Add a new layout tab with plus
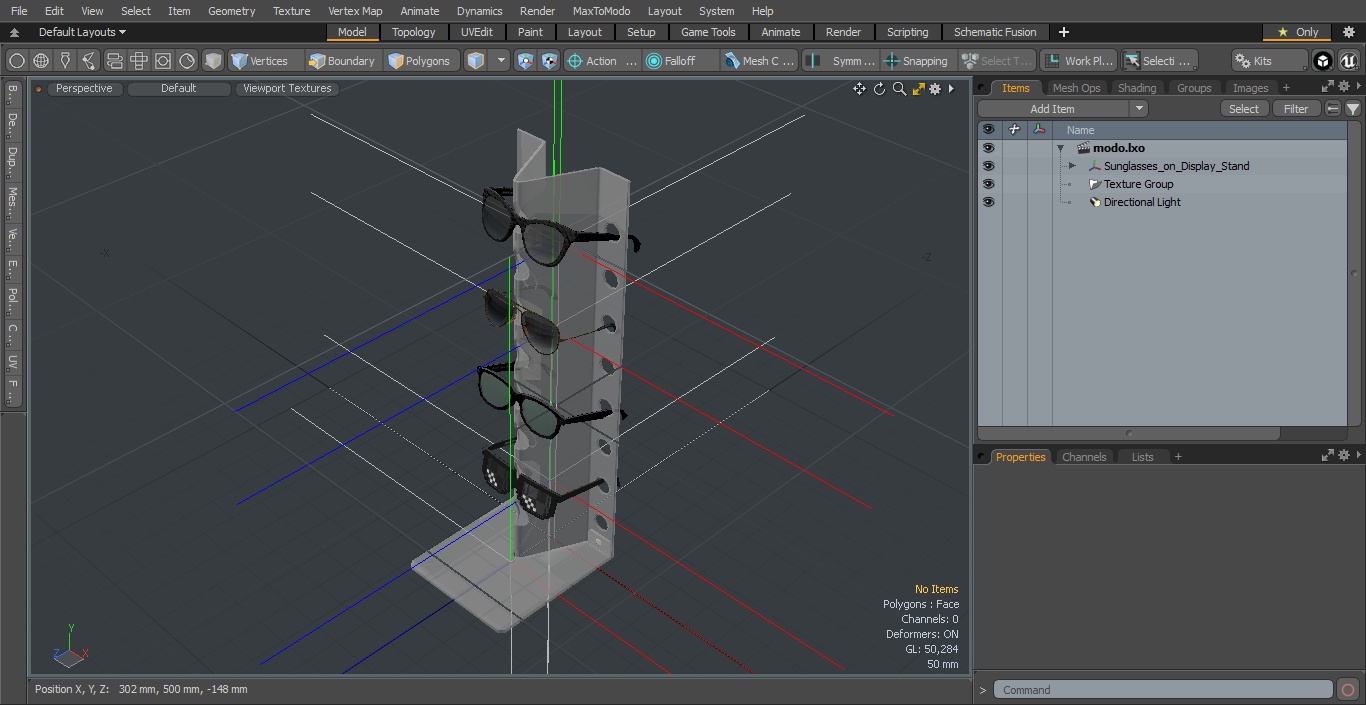 coord(1063,32)
